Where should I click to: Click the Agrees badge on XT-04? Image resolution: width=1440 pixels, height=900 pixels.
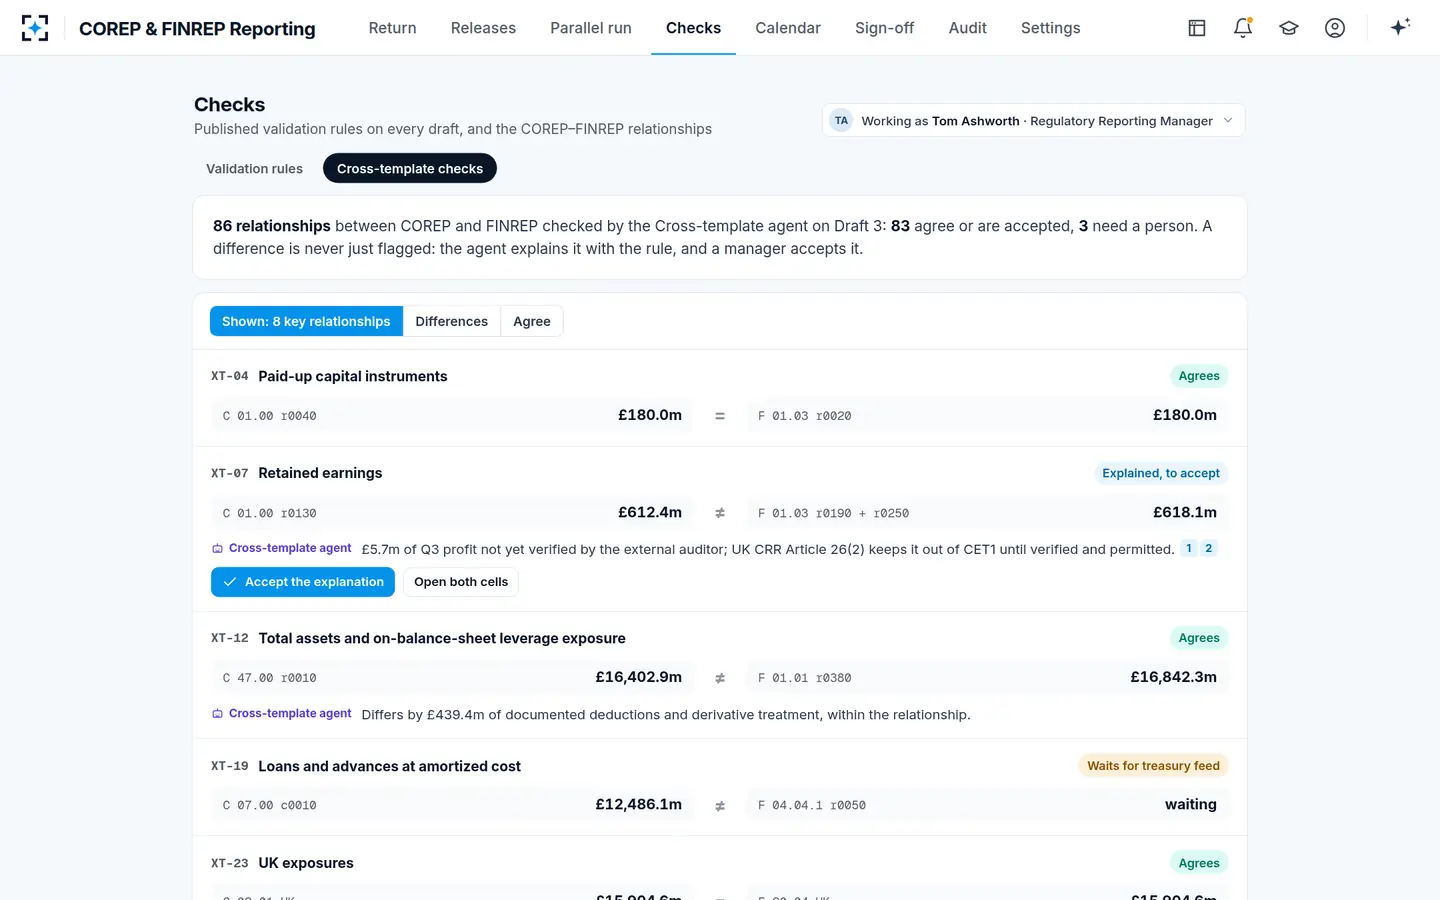[x=1199, y=376]
